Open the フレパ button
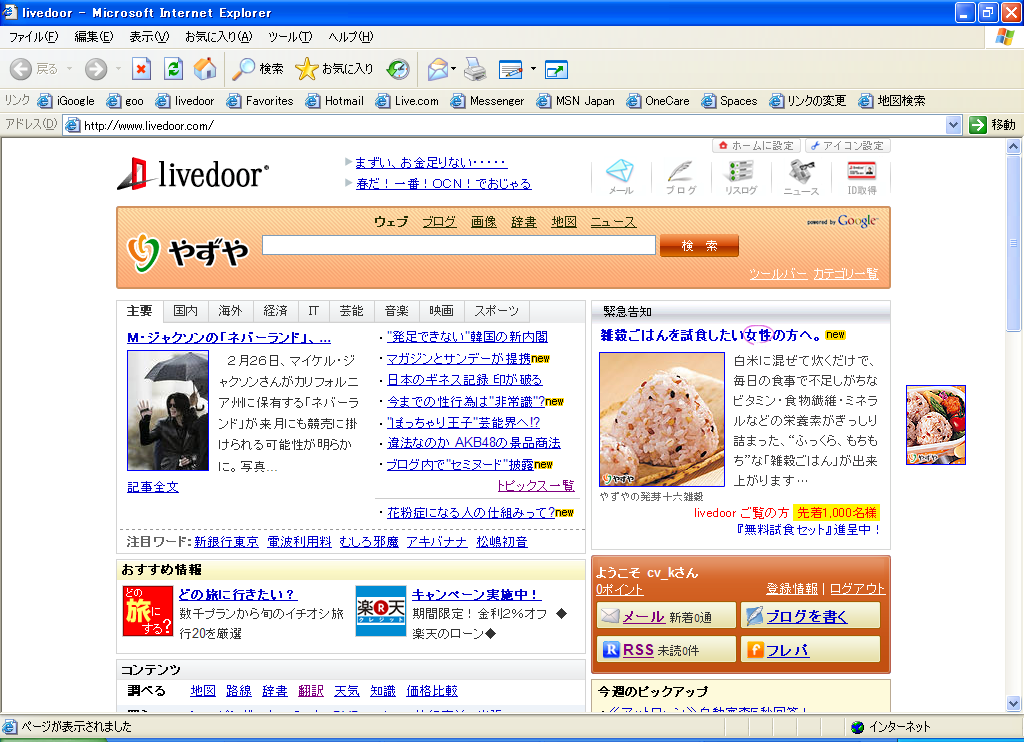Viewport: 1024px width, 742px height. pos(810,649)
